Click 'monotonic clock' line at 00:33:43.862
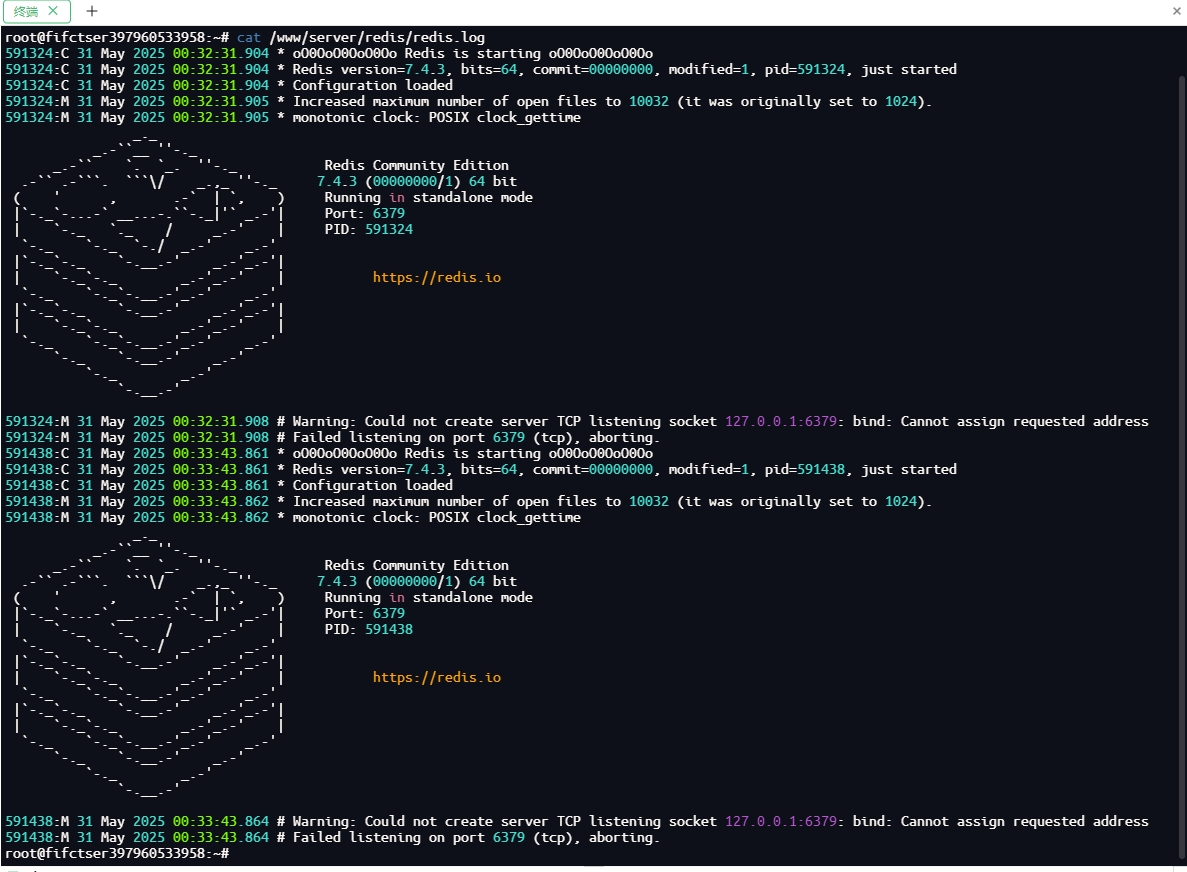 293,518
